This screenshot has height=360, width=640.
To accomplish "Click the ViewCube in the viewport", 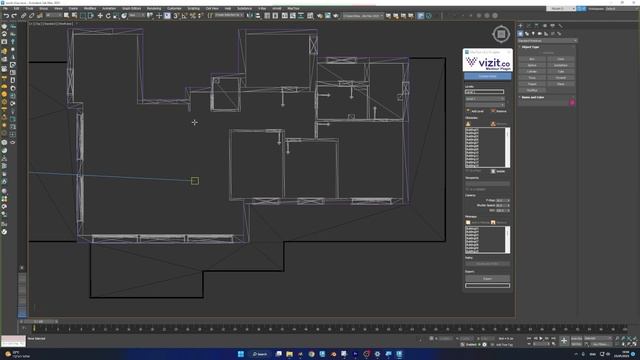I will click(501, 34).
